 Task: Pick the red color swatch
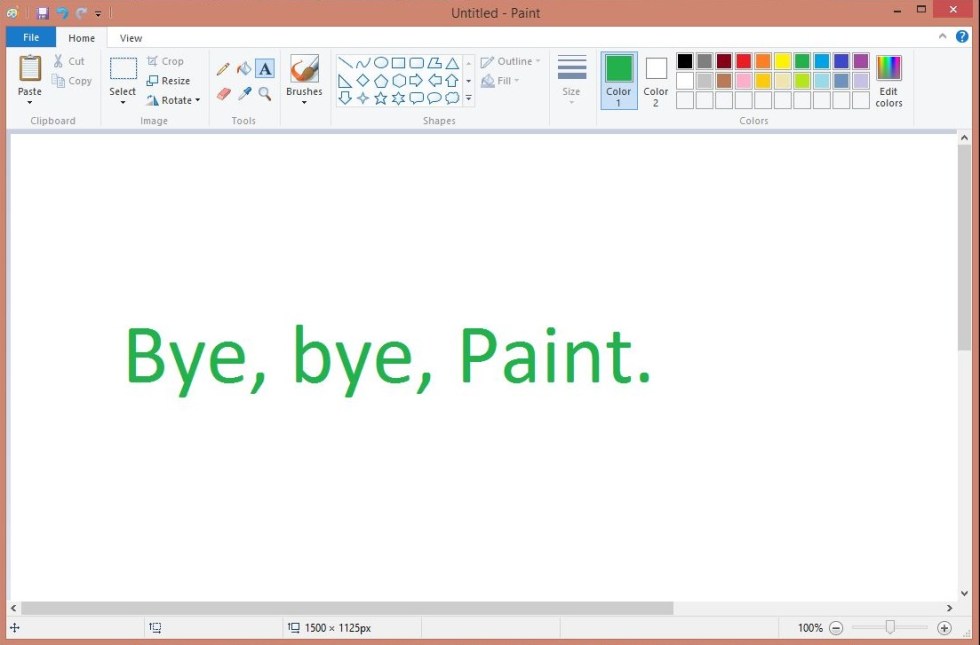pos(743,61)
